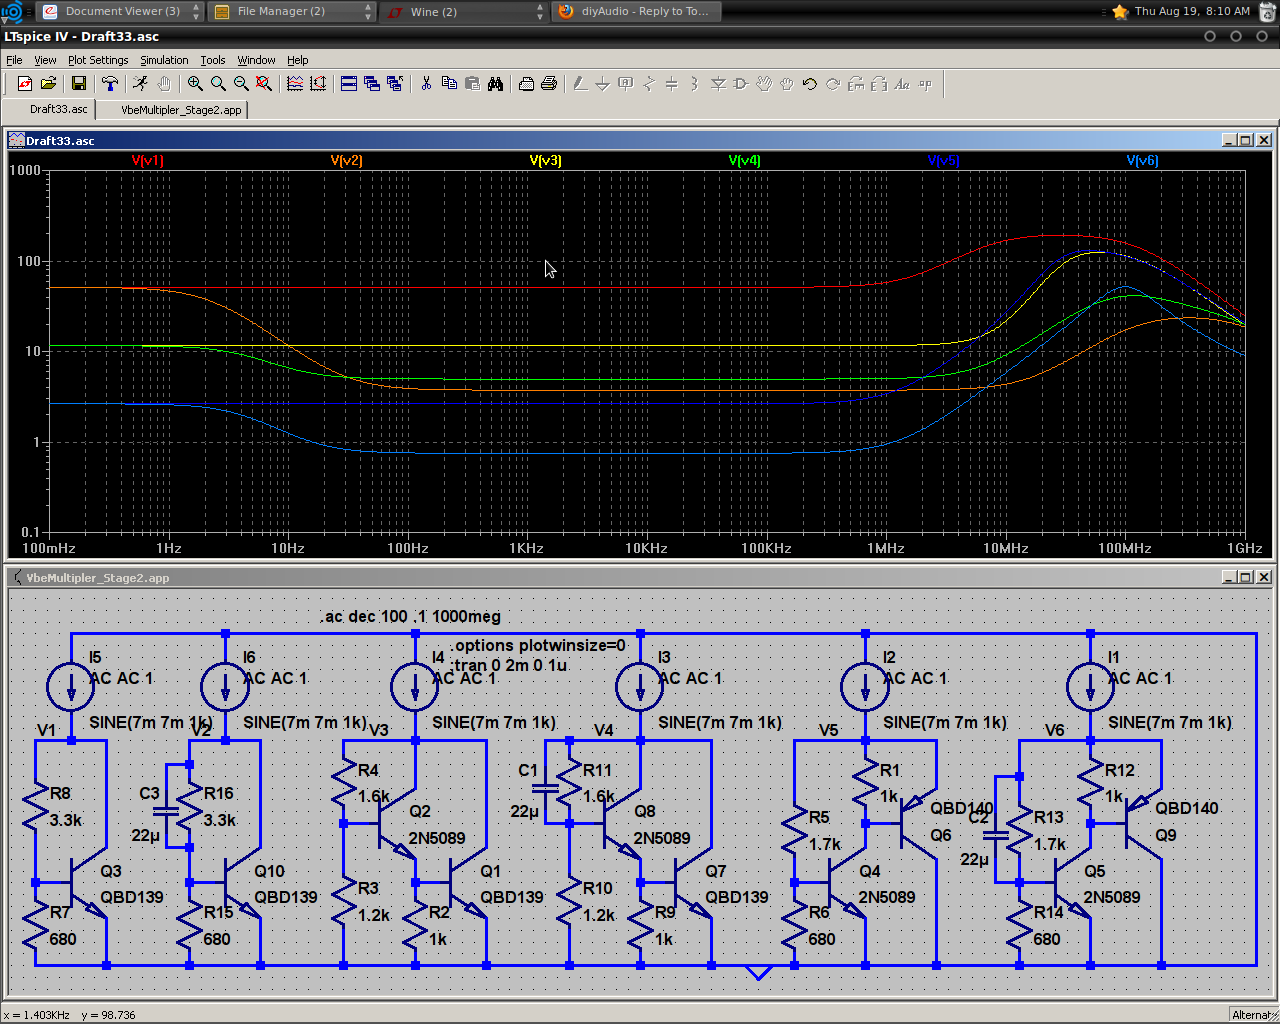Redo action arrow icon
1280x1024 pixels.
pyautogui.click(x=833, y=84)
